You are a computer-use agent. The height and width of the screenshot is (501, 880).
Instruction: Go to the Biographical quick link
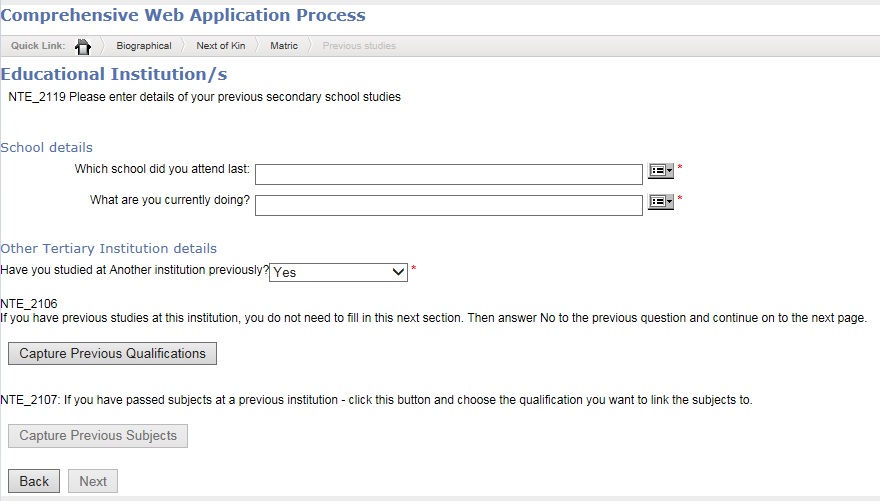tap(143, 46)
